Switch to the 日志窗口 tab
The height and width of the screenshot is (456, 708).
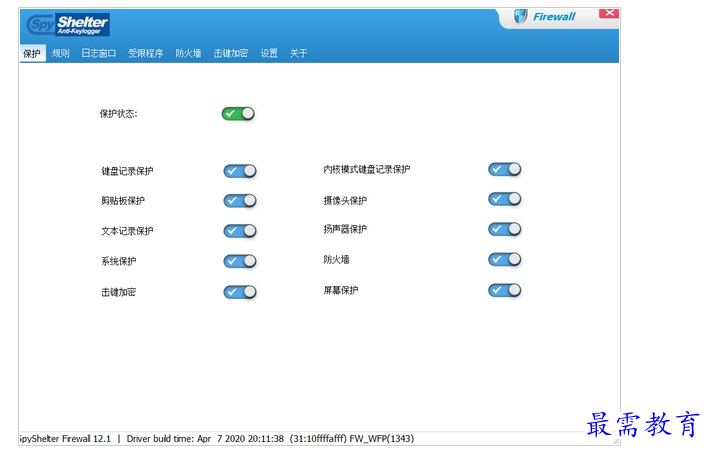98,53
